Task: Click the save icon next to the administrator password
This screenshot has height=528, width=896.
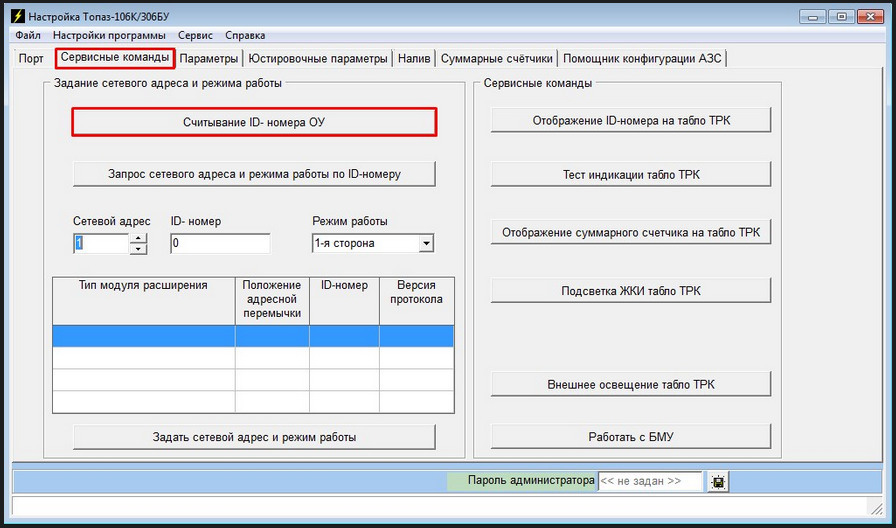Action: pos(718,482)
